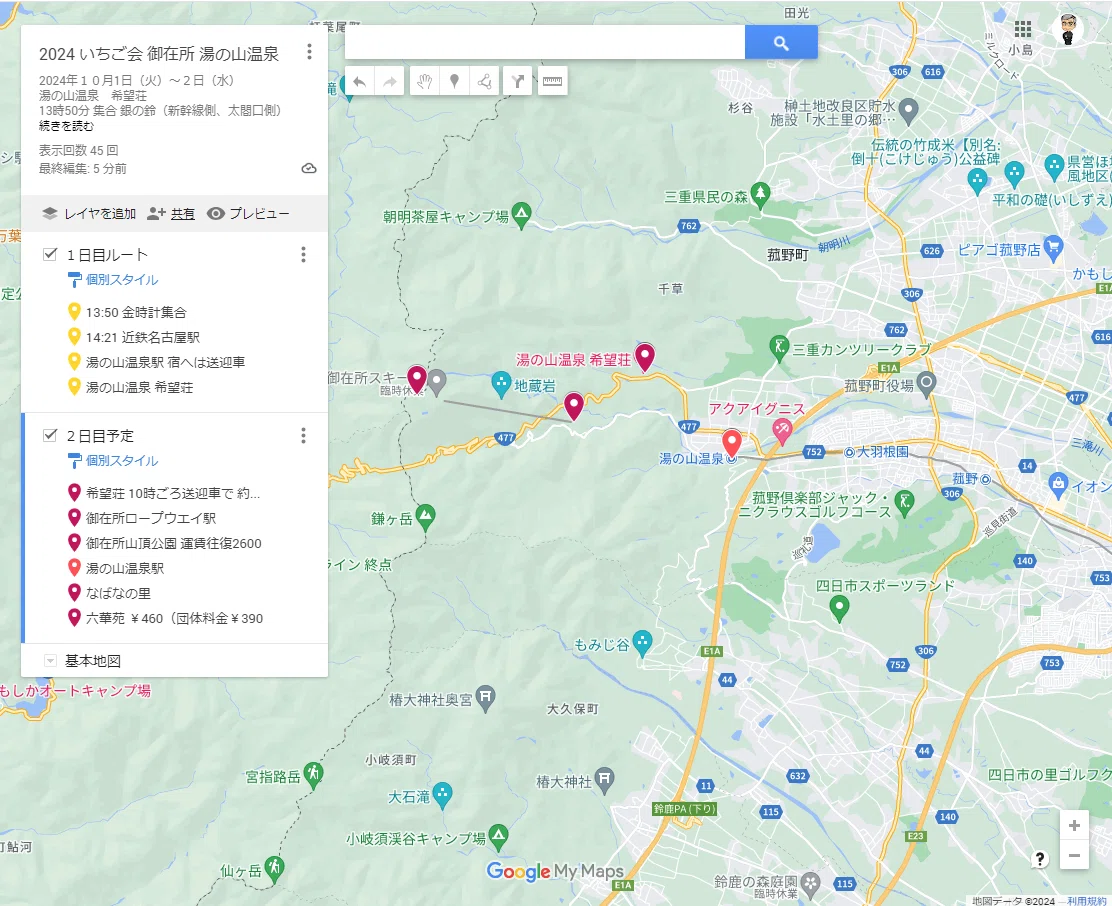Click the cloud saved status icon

308,169
